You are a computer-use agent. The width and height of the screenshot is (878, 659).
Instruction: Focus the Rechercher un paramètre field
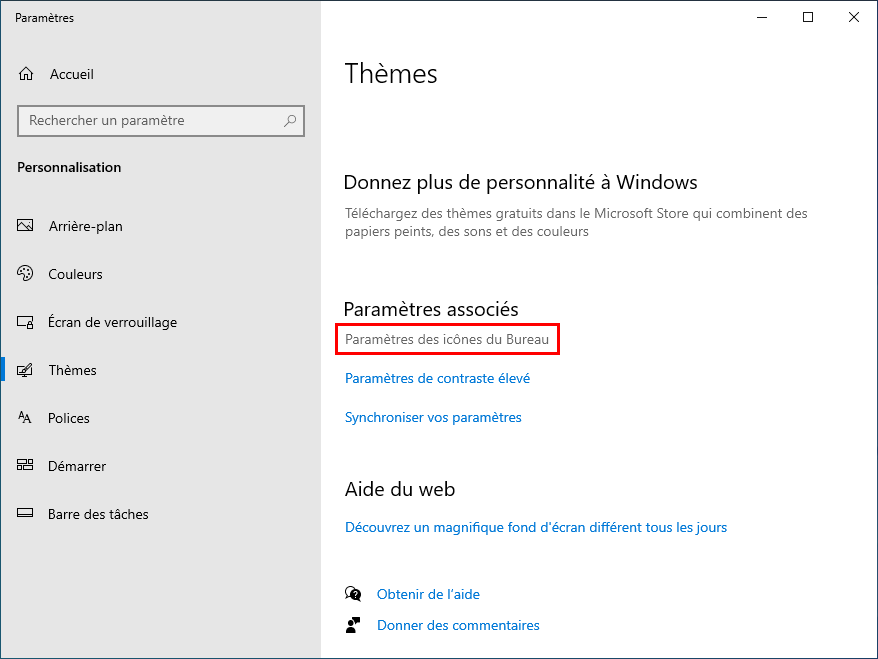[161, 120]
